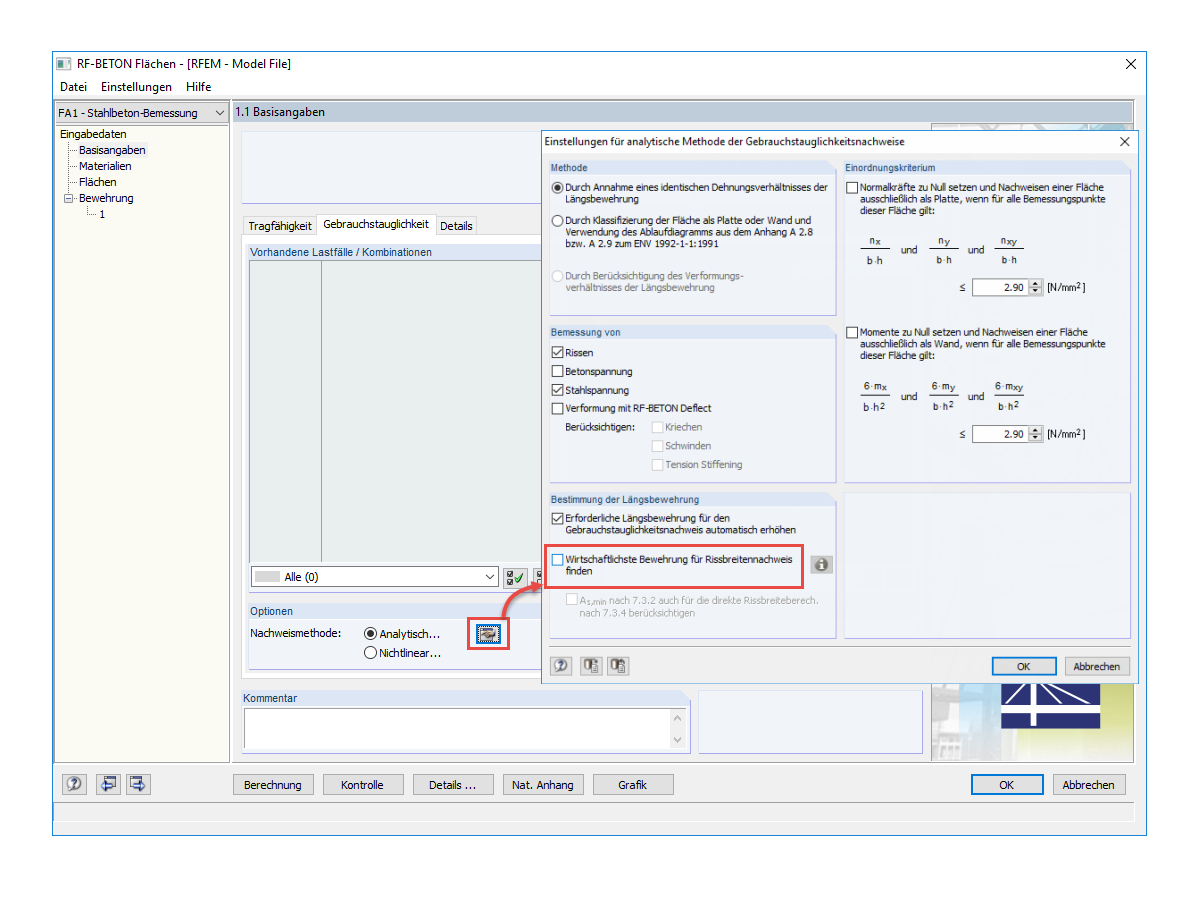Close the RF-BETON Flächen main window

1131,64
